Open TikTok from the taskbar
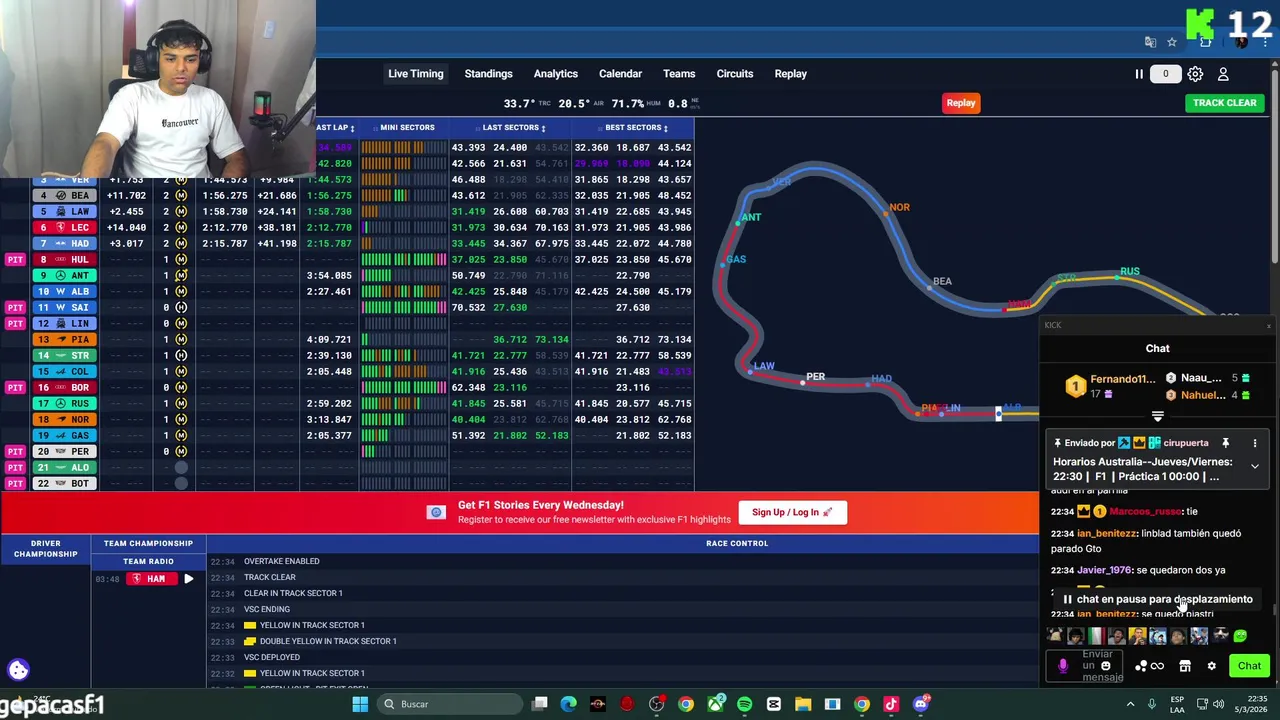Viewport: 1280px width, 720px height. (x=891, y=704)
